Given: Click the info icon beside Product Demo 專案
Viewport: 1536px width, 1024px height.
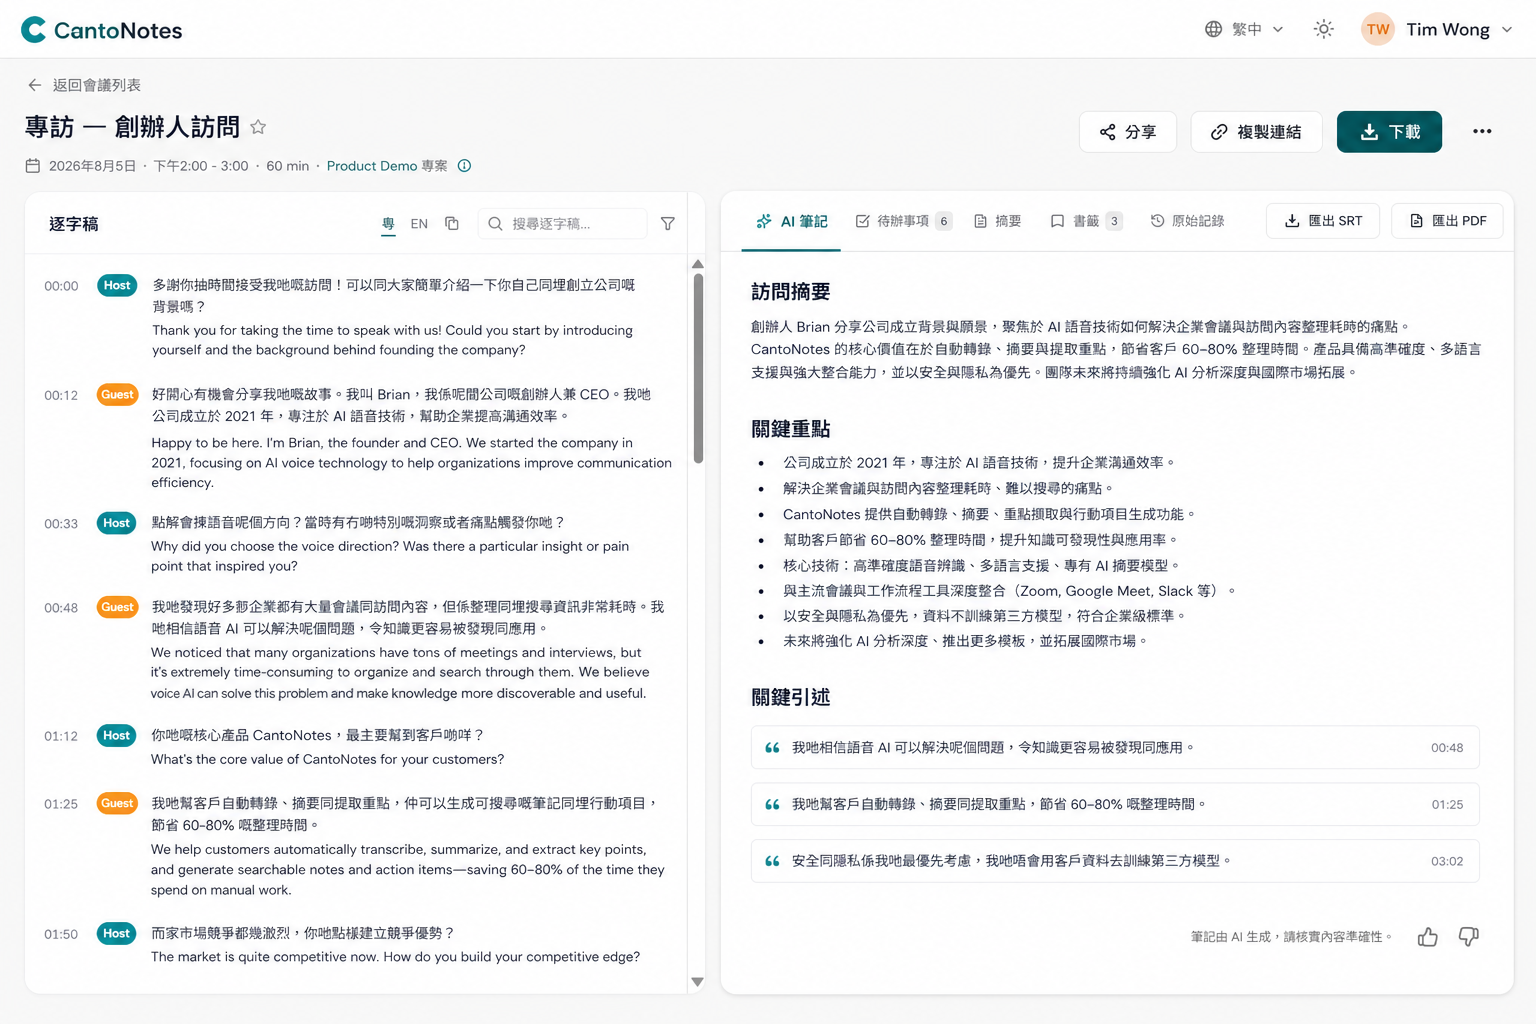Looking at the screenshot, I should click(x=464, y=166).
